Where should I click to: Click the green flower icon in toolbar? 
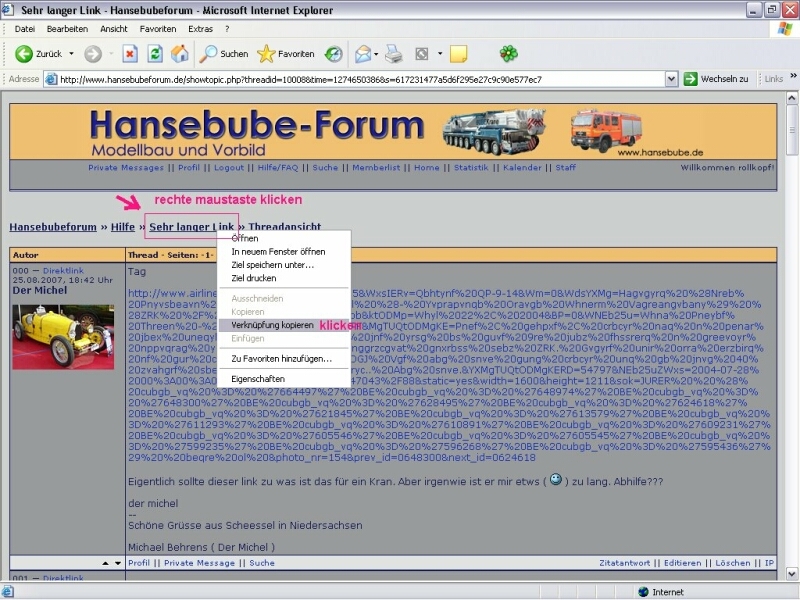click(508, 53)
